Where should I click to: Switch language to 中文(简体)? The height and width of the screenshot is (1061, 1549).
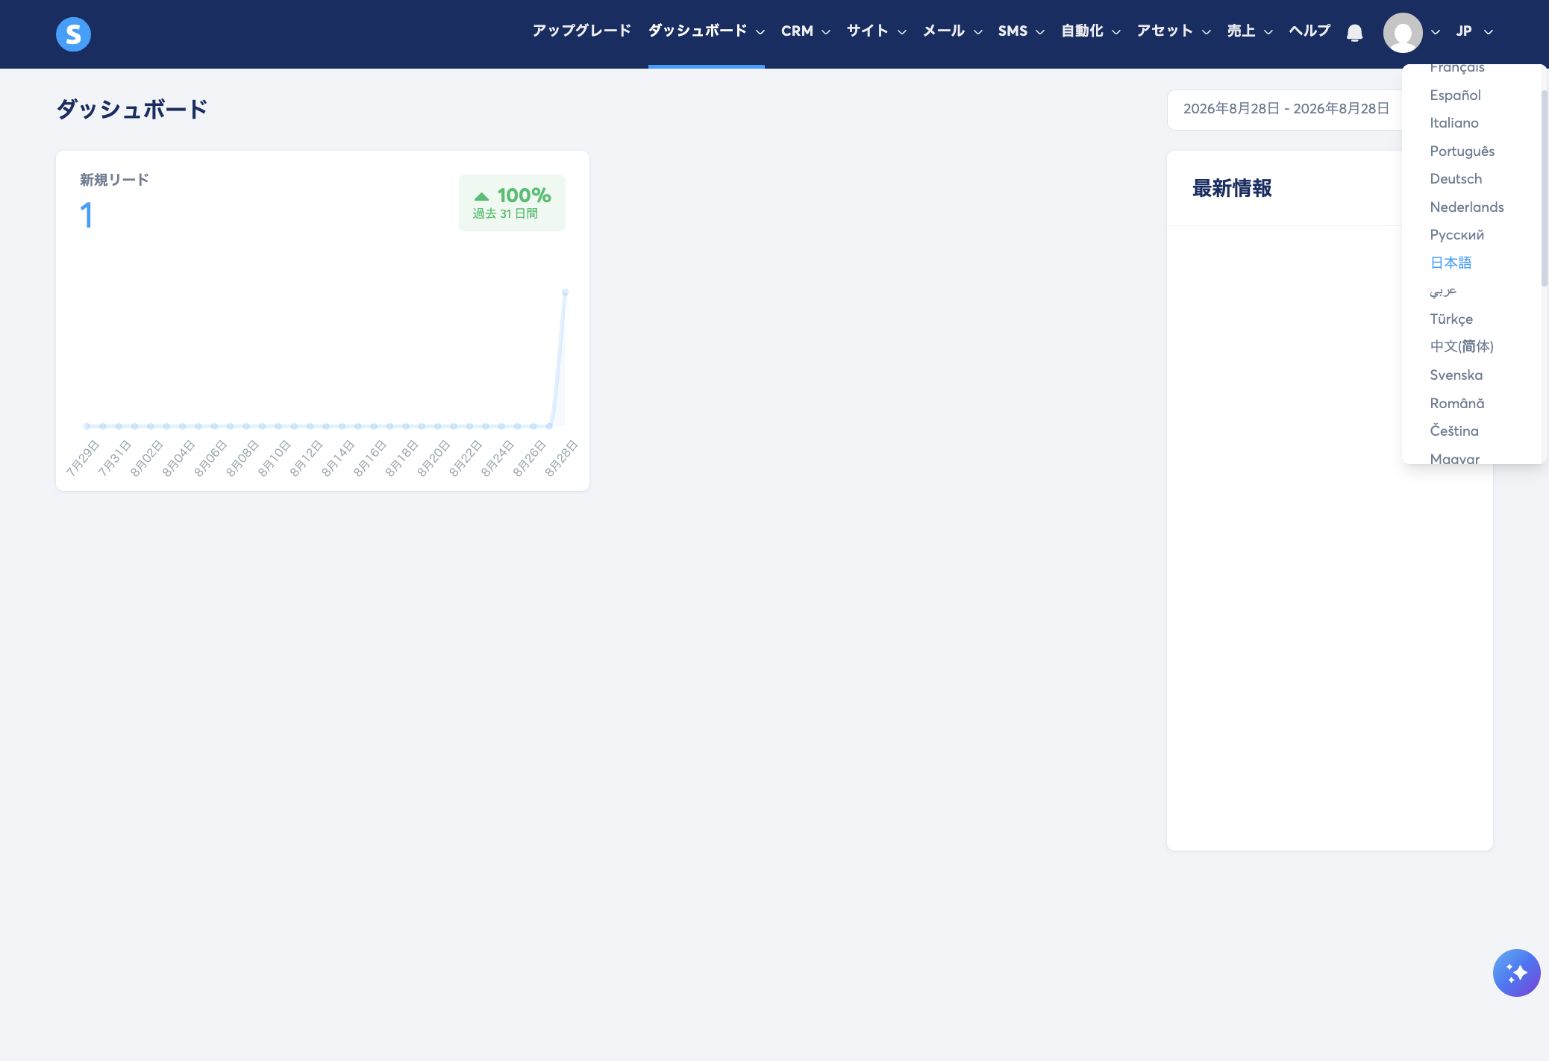pos(1462,347)
